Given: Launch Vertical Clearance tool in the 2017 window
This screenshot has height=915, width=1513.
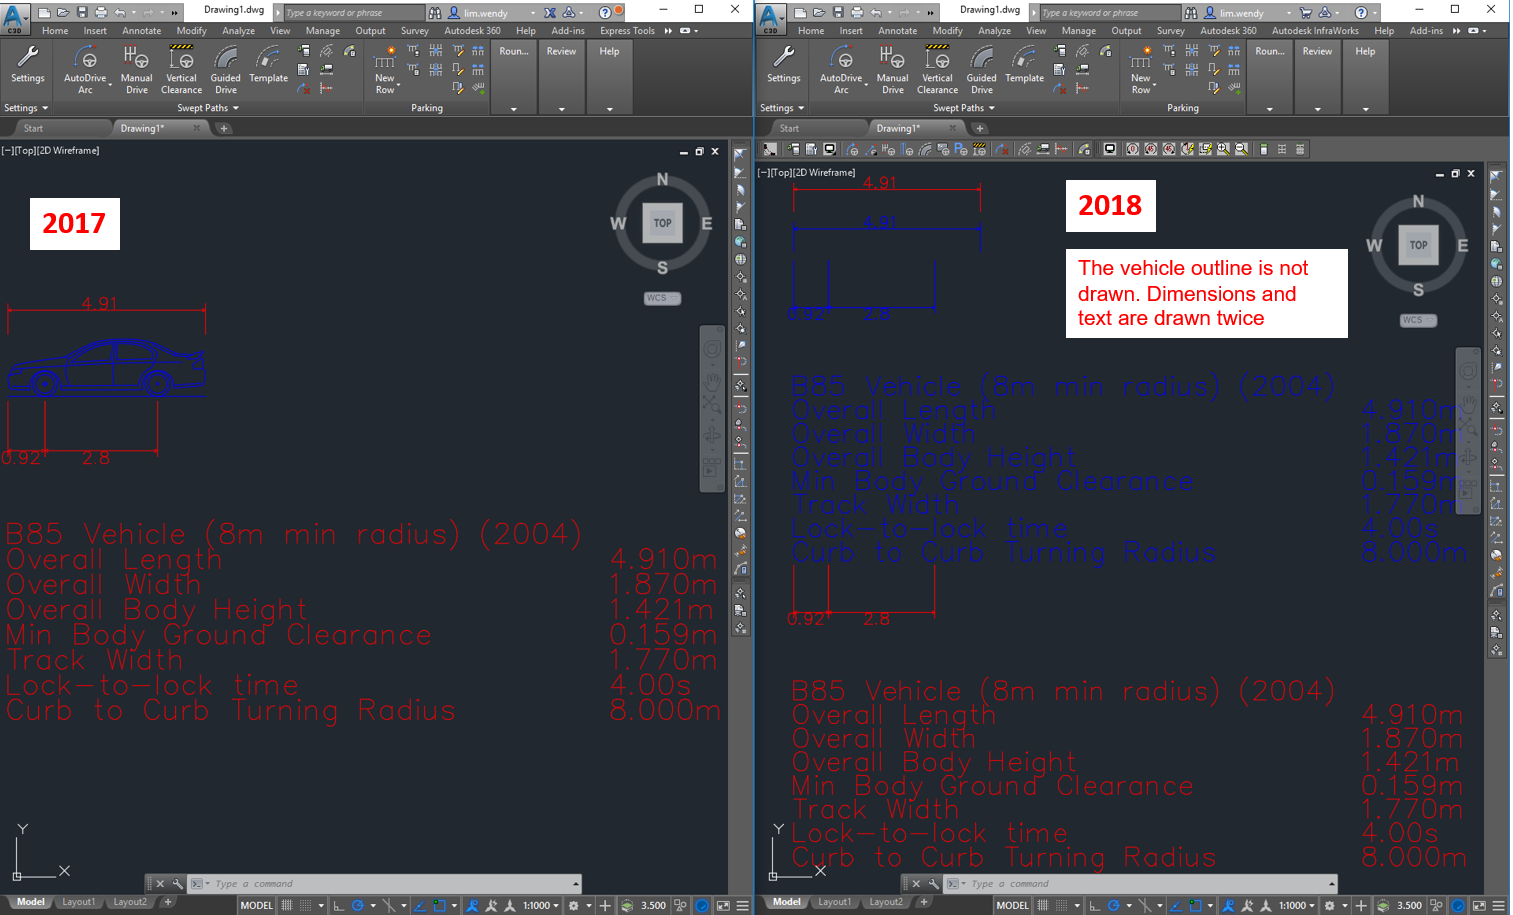Looking at the screenshot, I should (181, 70).
